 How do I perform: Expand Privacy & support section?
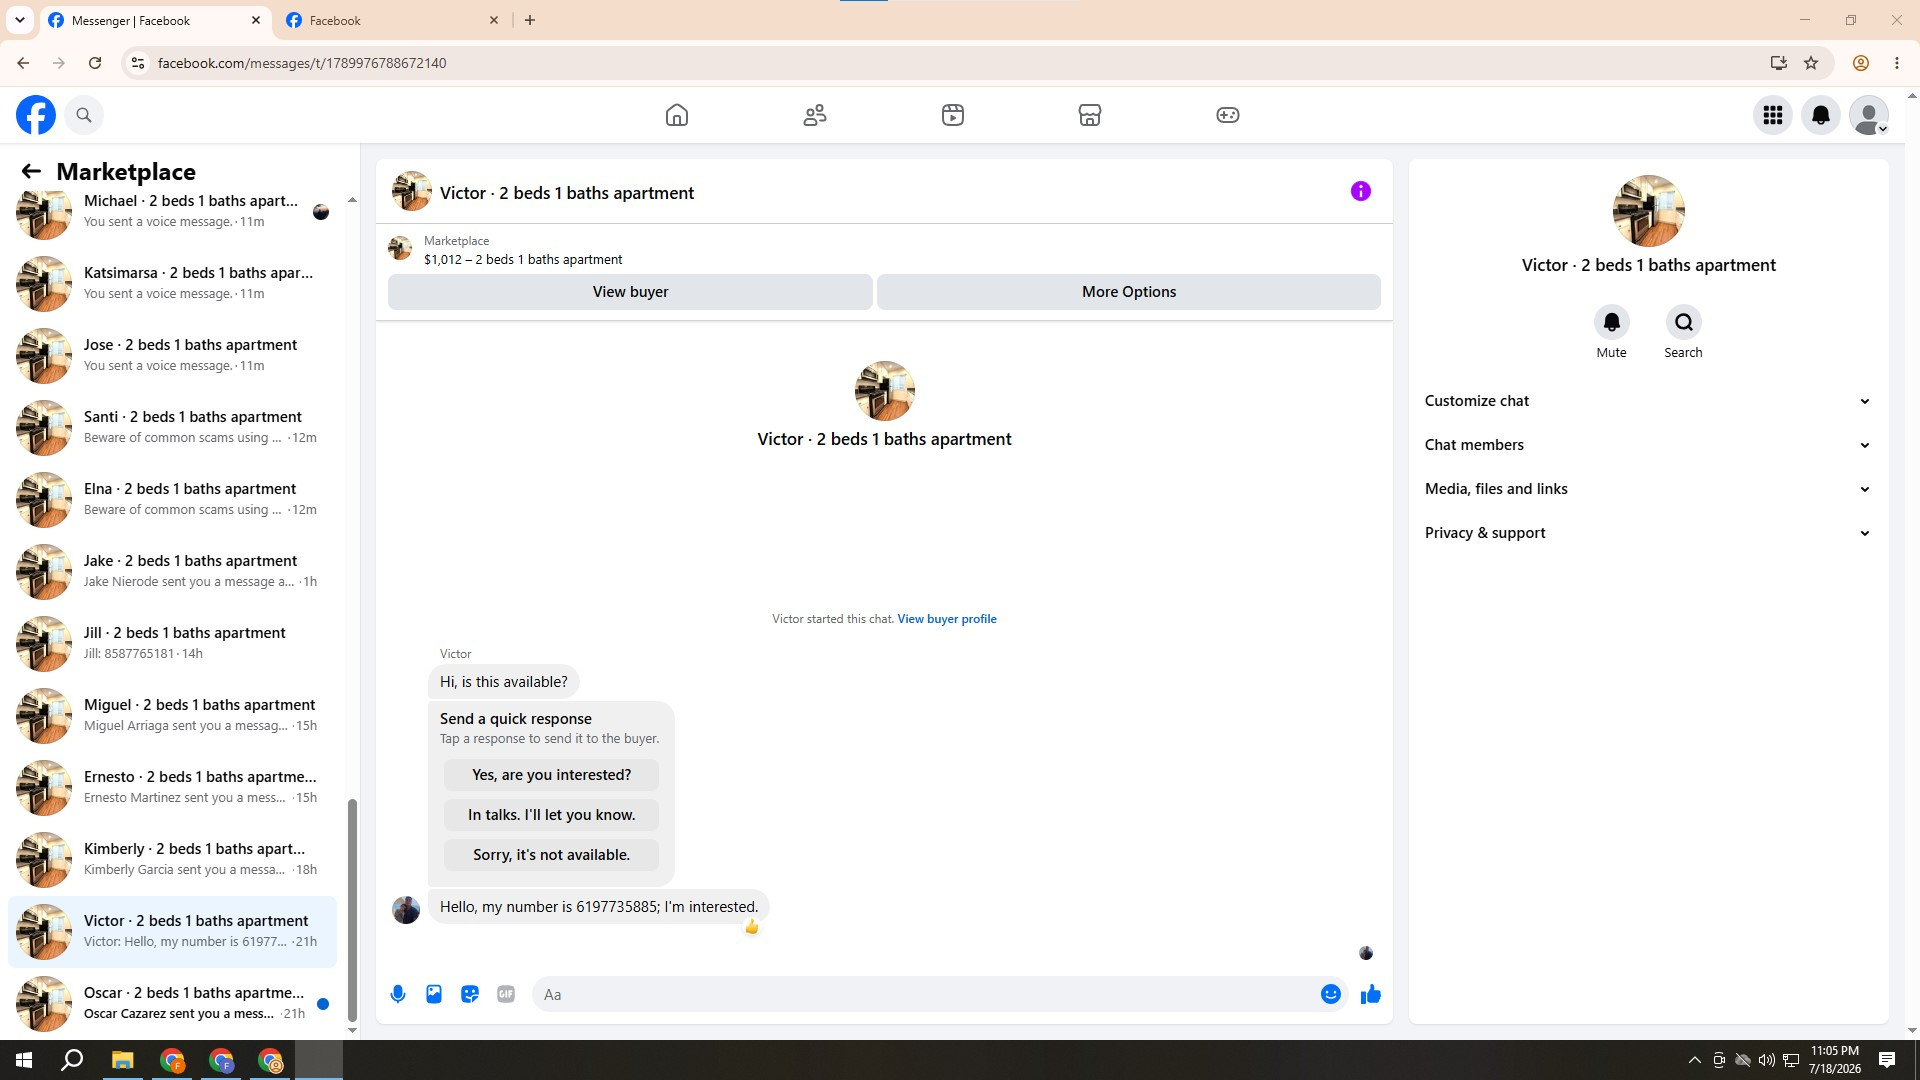point(1648,533)
